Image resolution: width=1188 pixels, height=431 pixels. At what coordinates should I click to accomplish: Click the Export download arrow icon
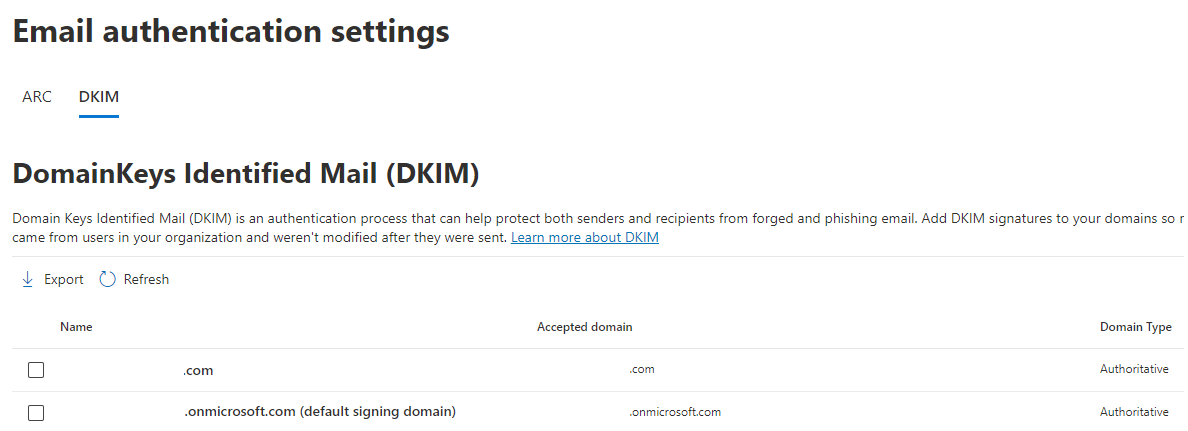coord(28,280)
